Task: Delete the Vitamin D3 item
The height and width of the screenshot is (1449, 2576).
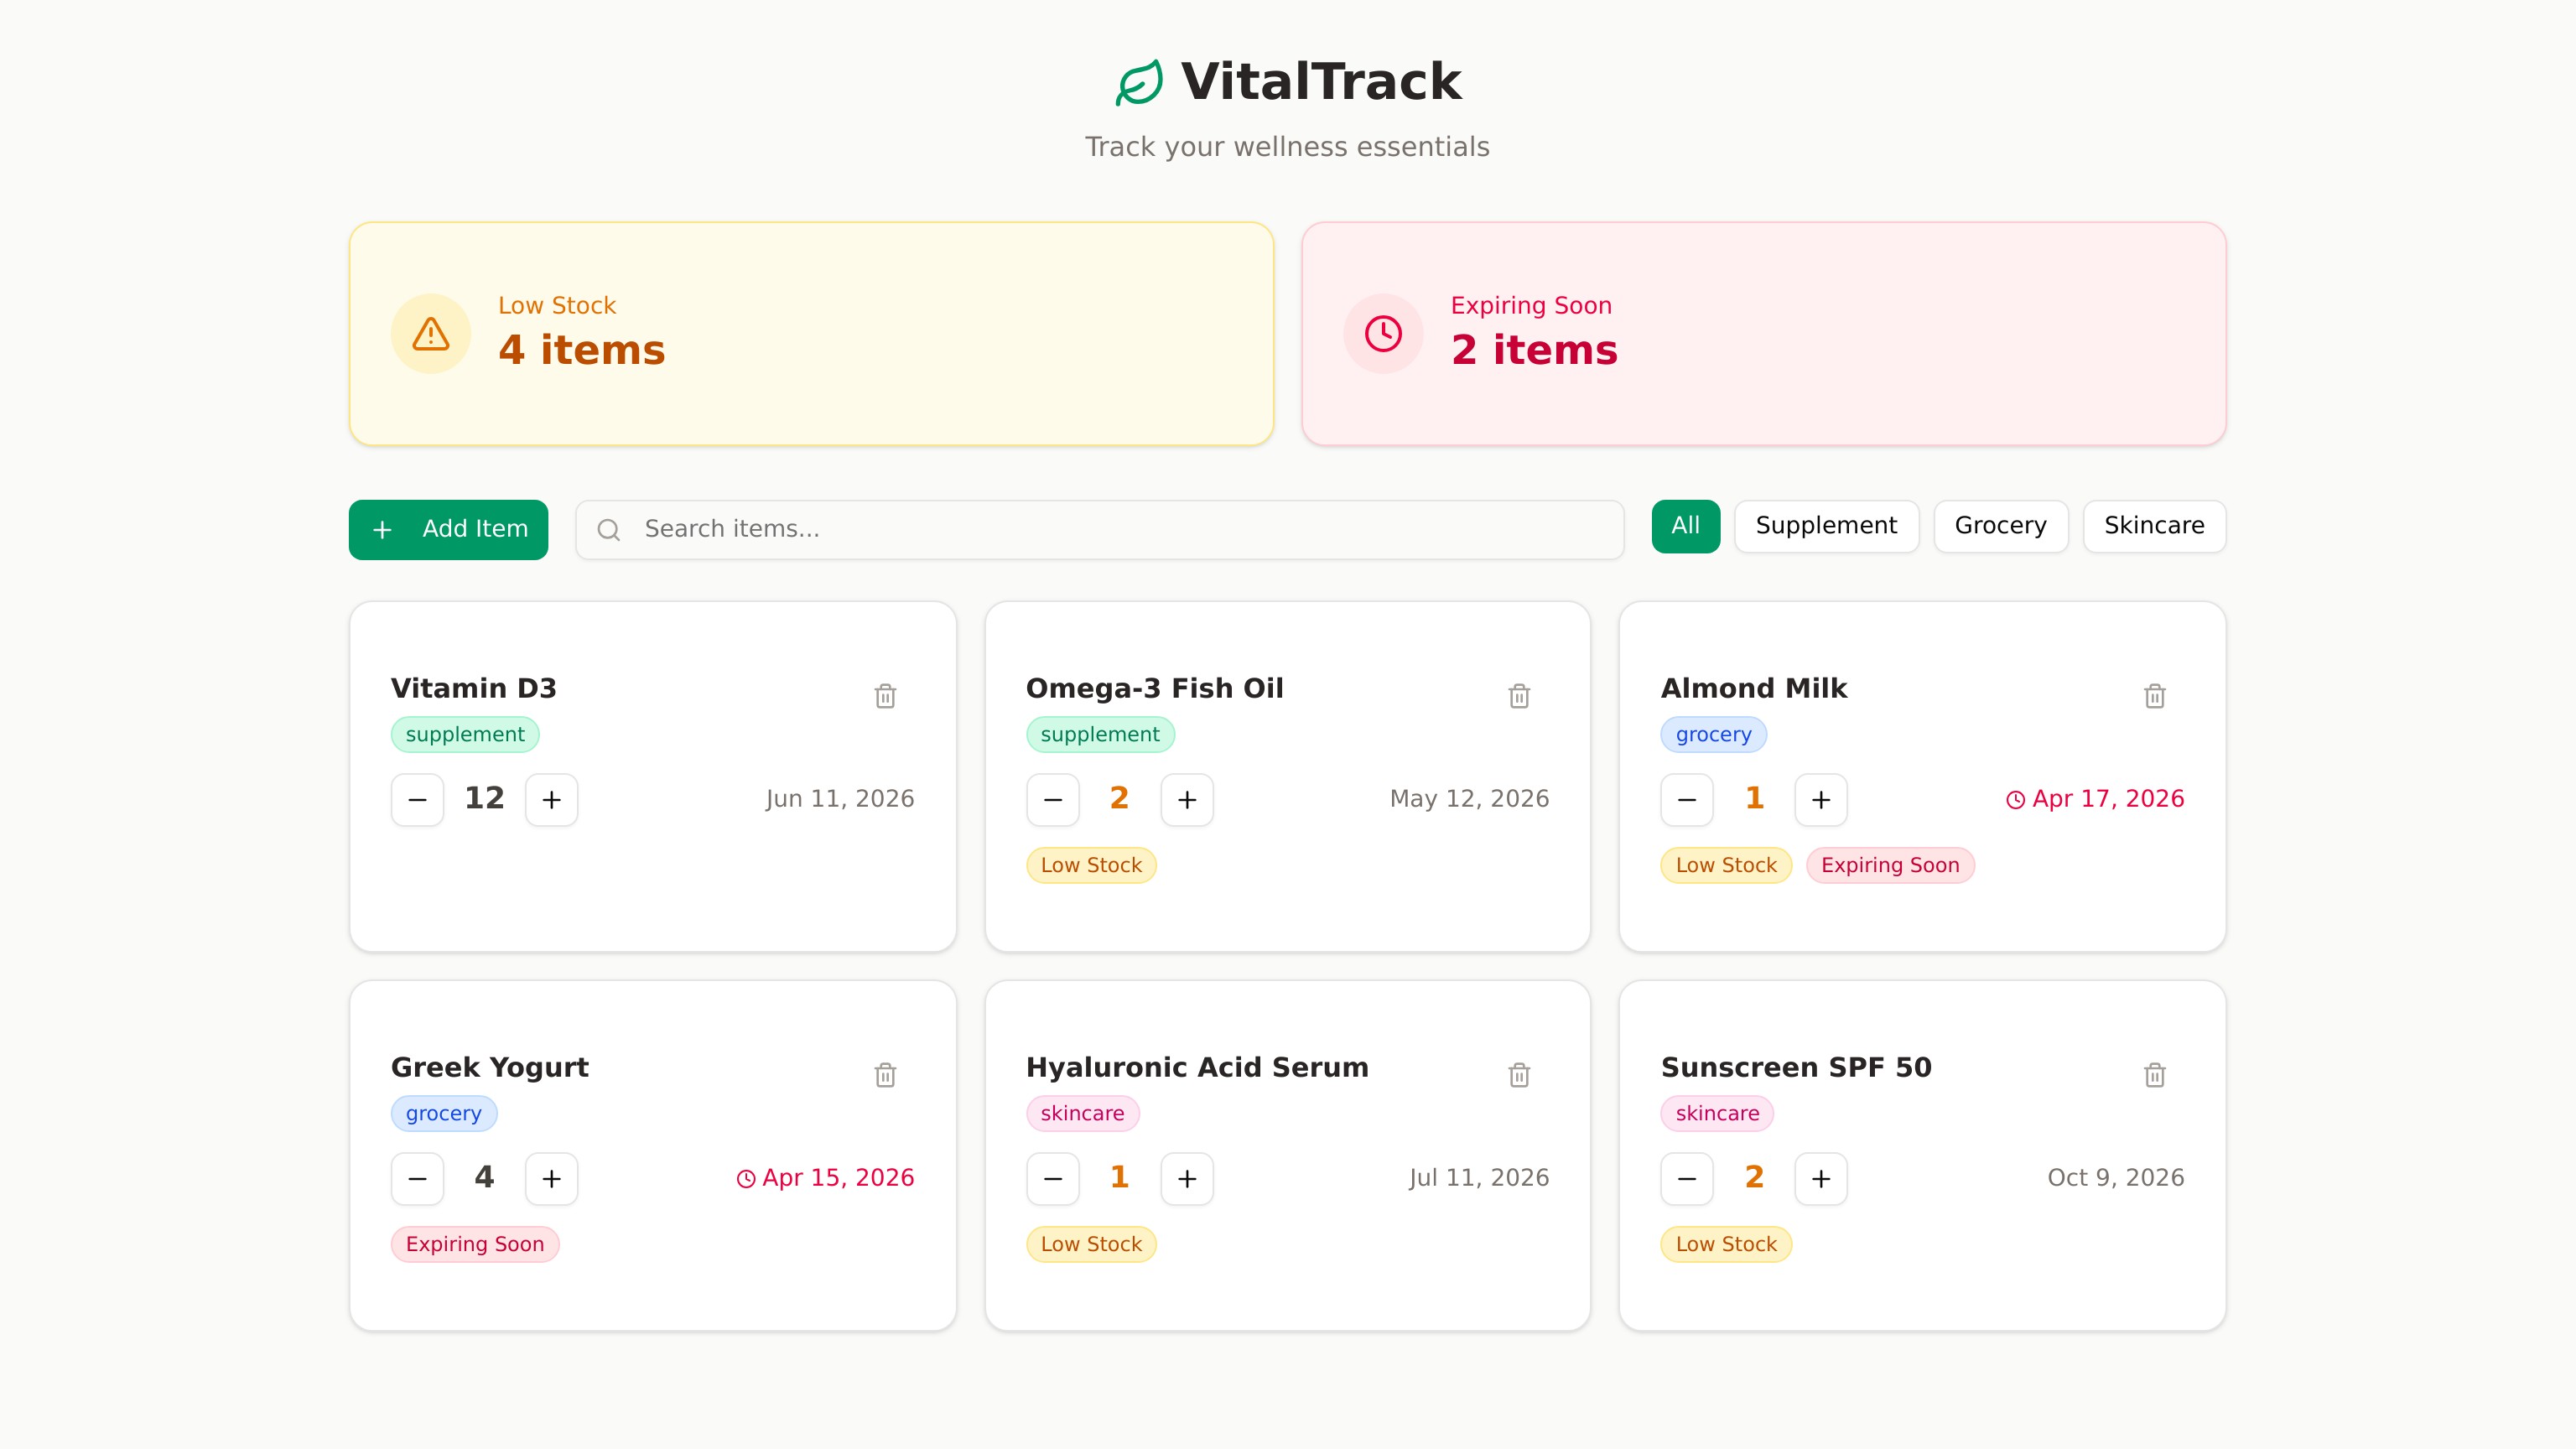Action: click(x=885, y=696)
